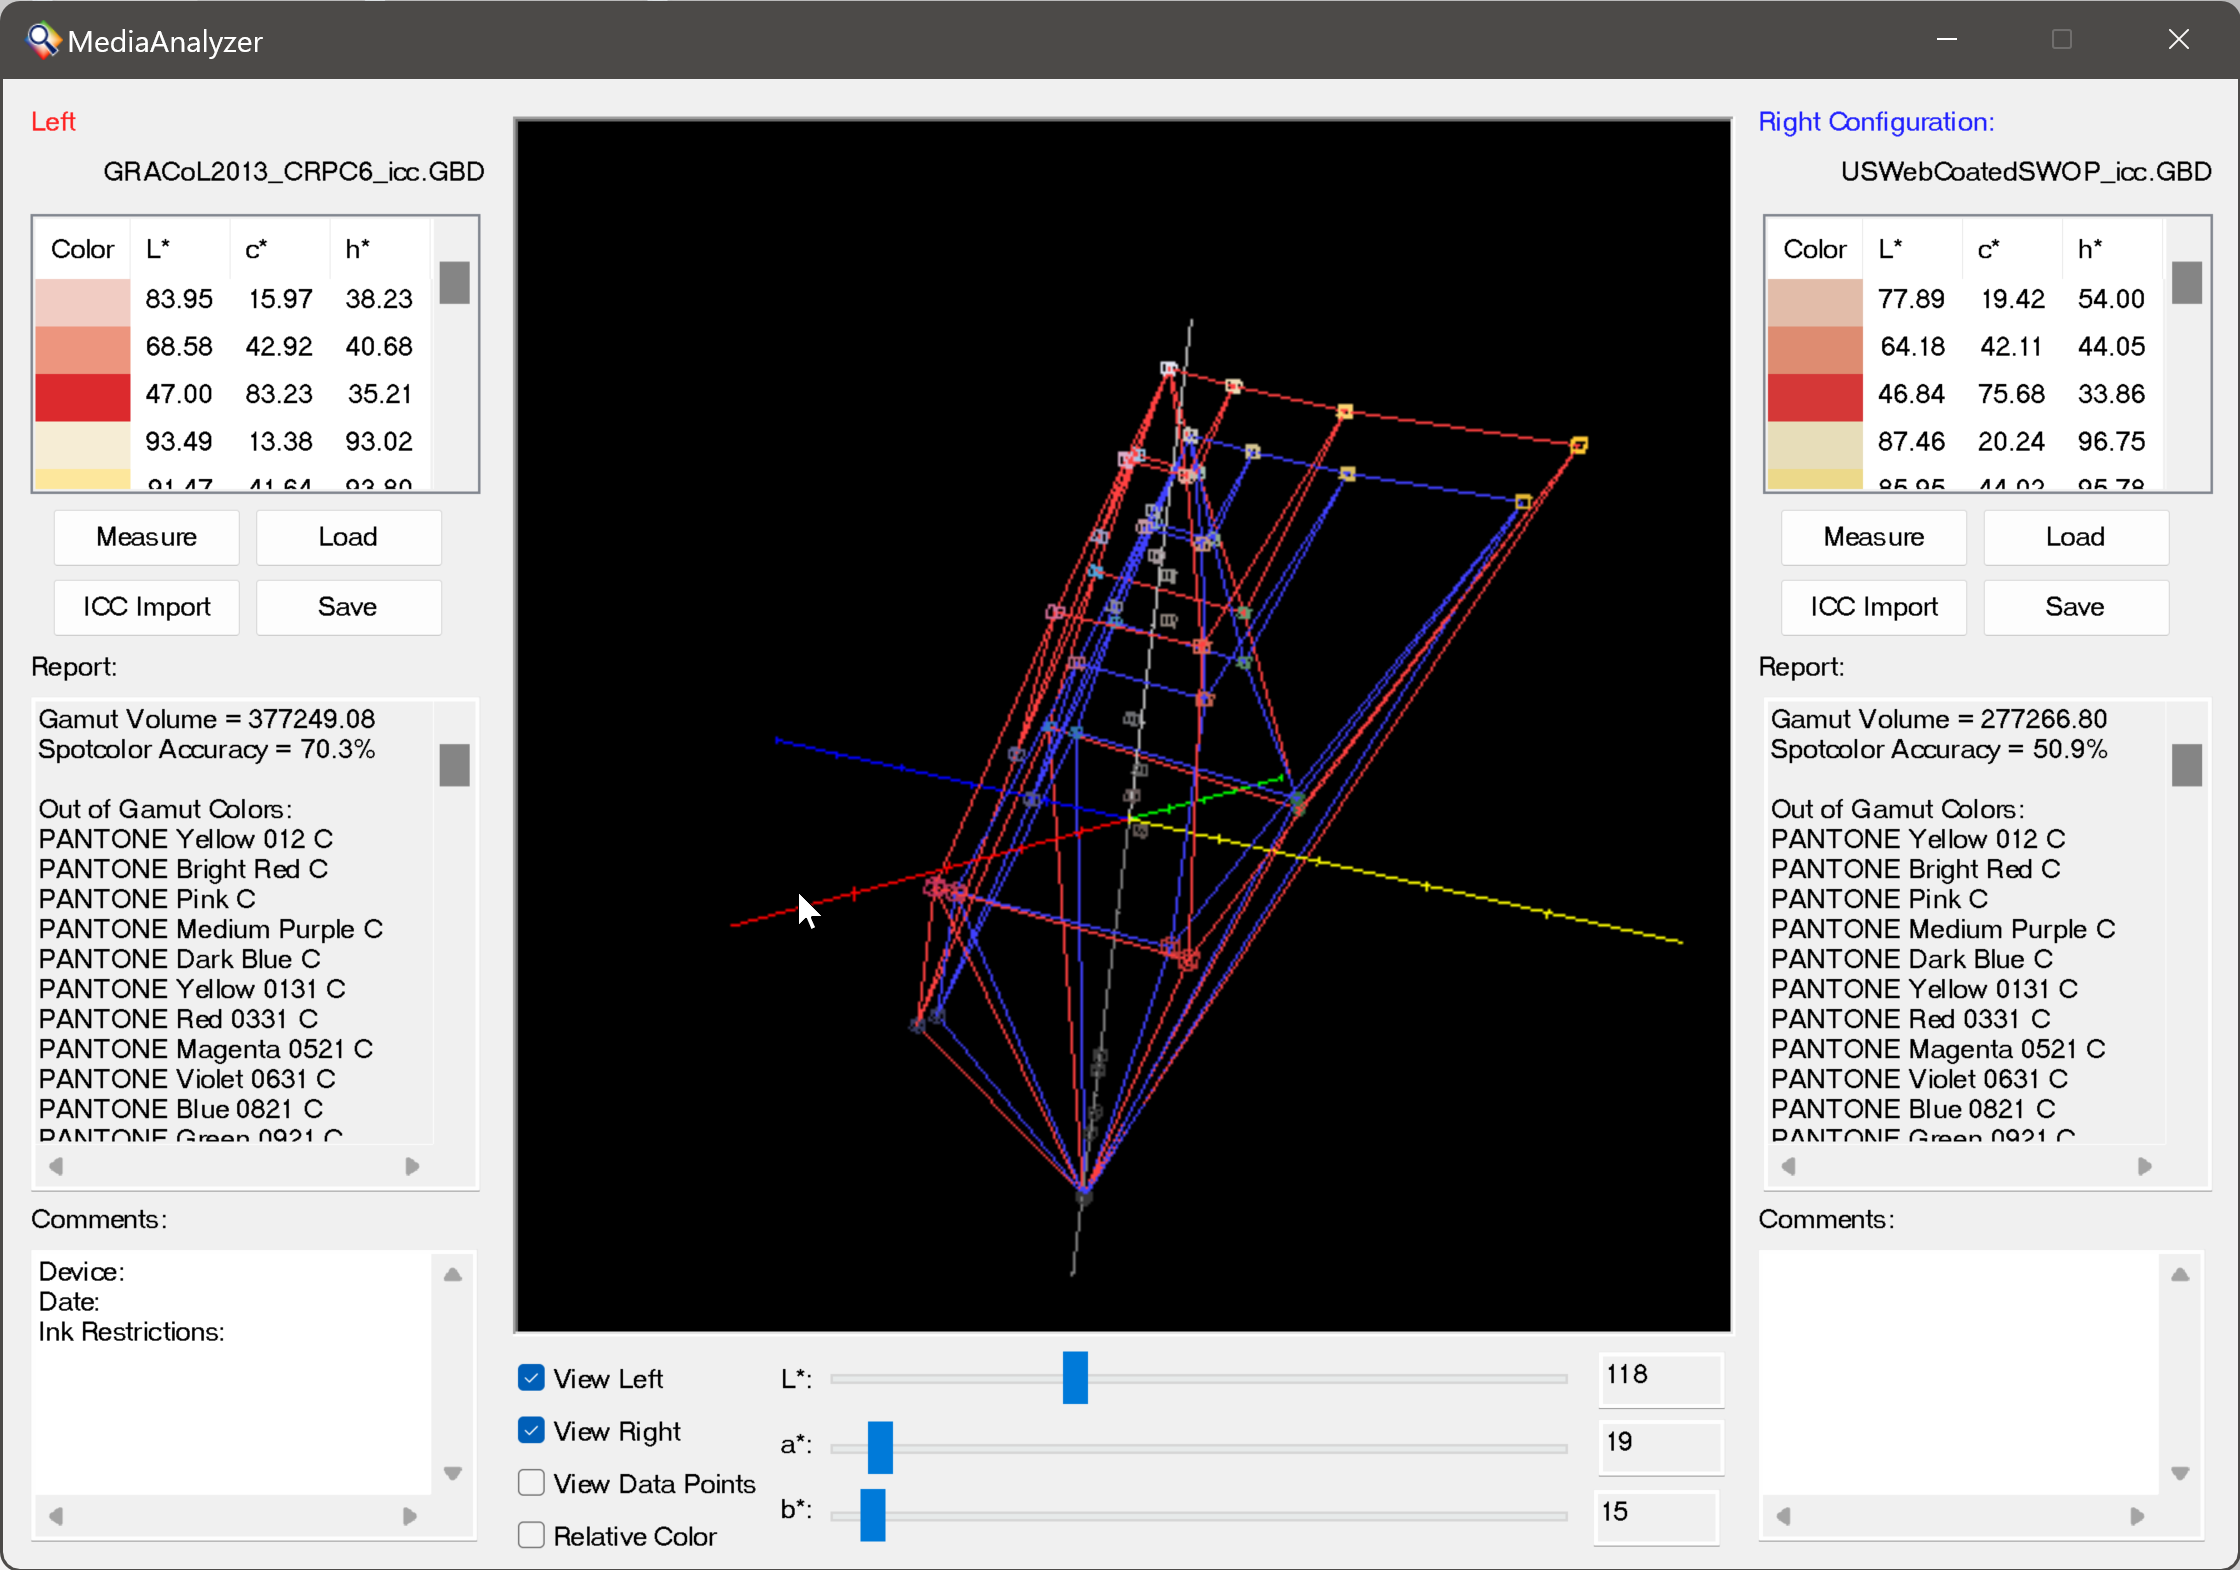The image size is (2240, 1570).
Task: Click left Comments horizontal scroll-left arrow
Action: coord(56,1516)
